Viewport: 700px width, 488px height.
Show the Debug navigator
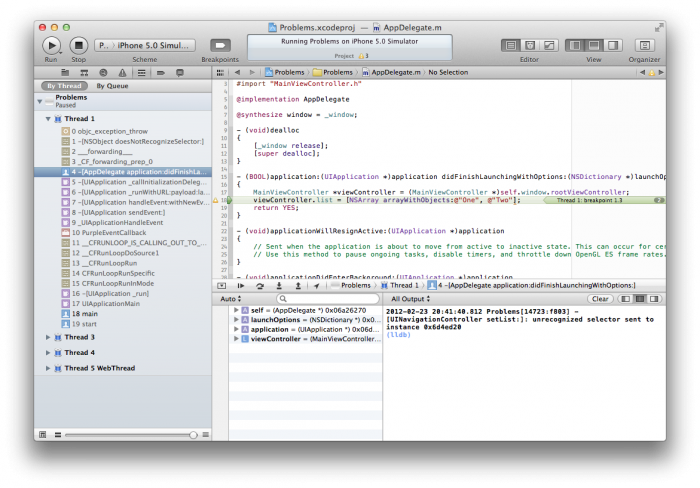coord(142,72)
